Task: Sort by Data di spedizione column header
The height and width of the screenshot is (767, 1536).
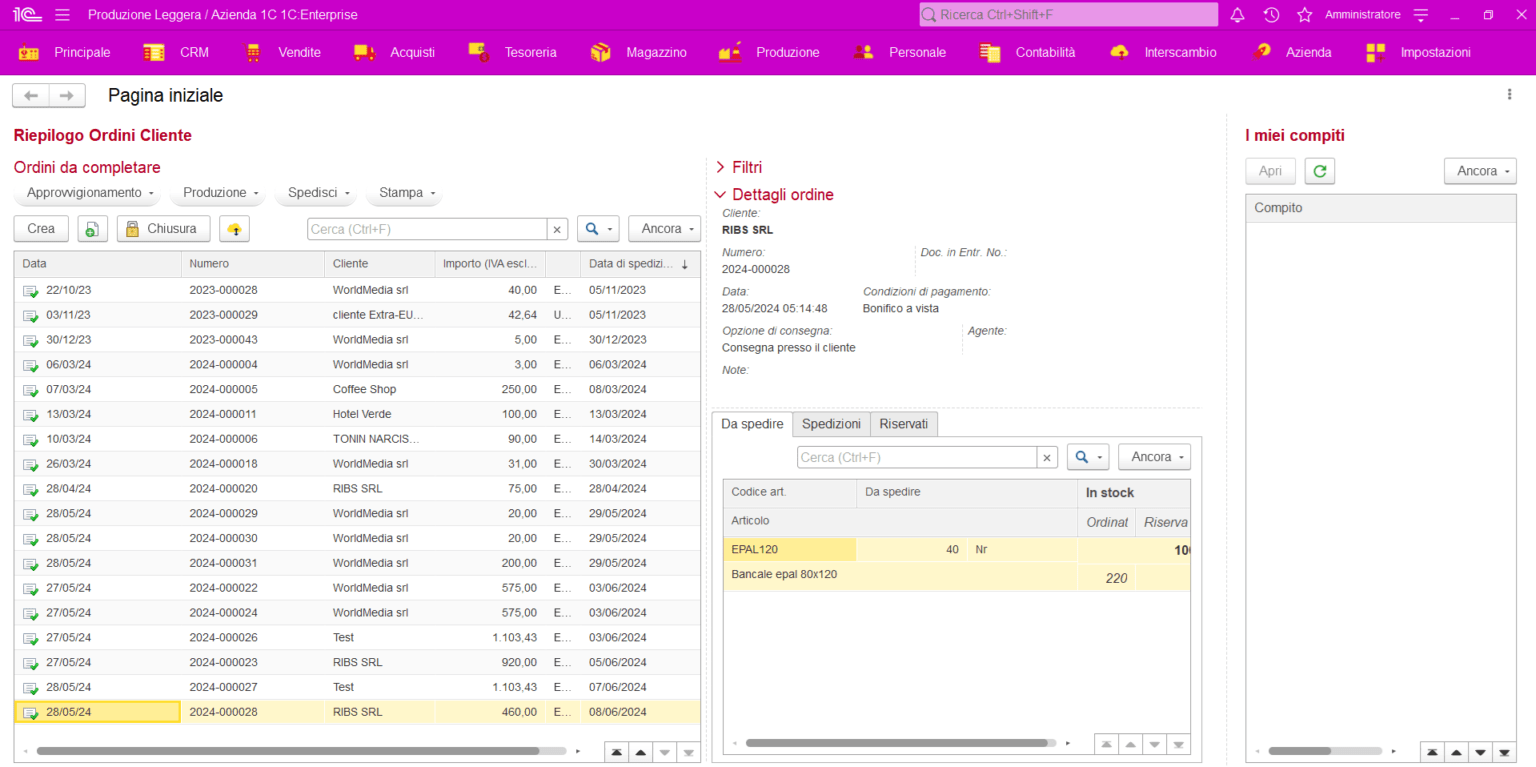Action: pyautogui.click(x=640, y=264)
